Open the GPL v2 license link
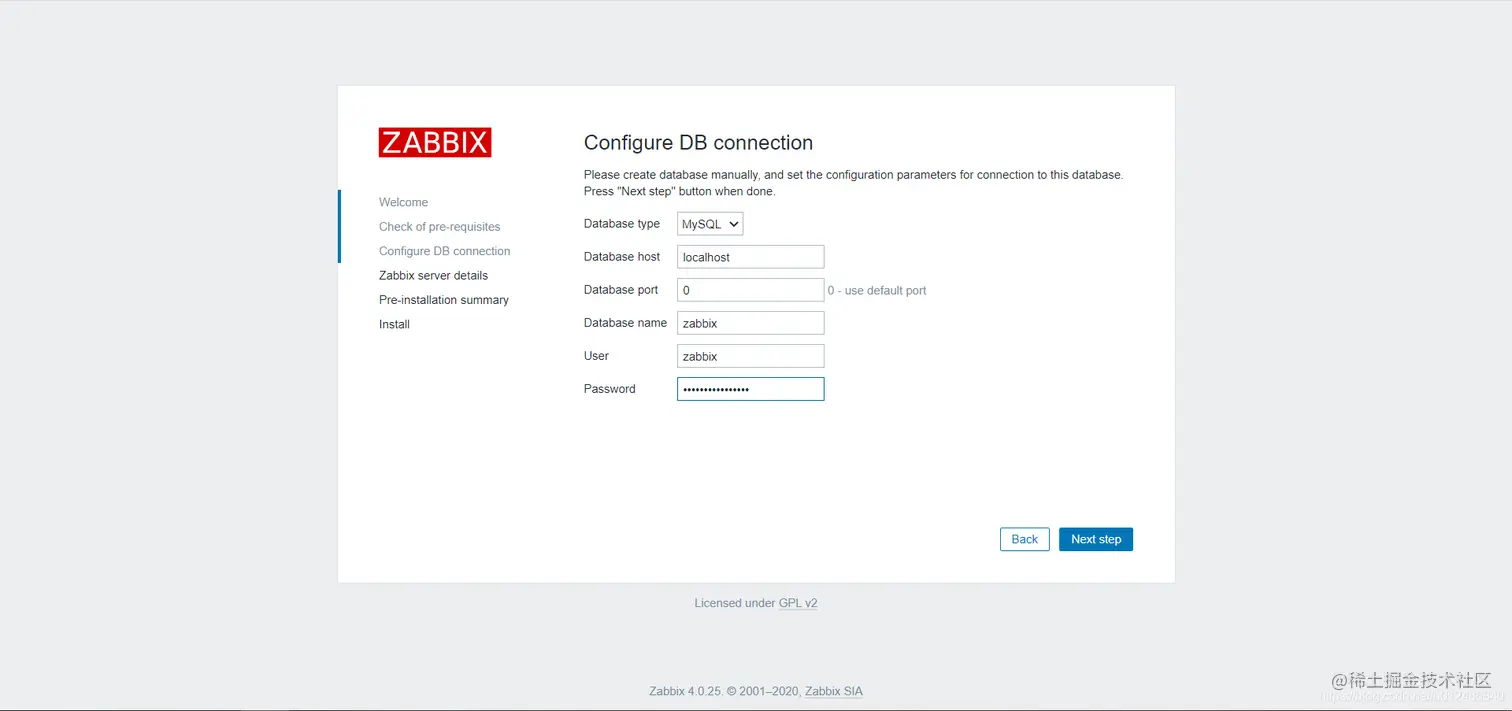This screenshot has height=711, width=1512. tap(798, 603)
